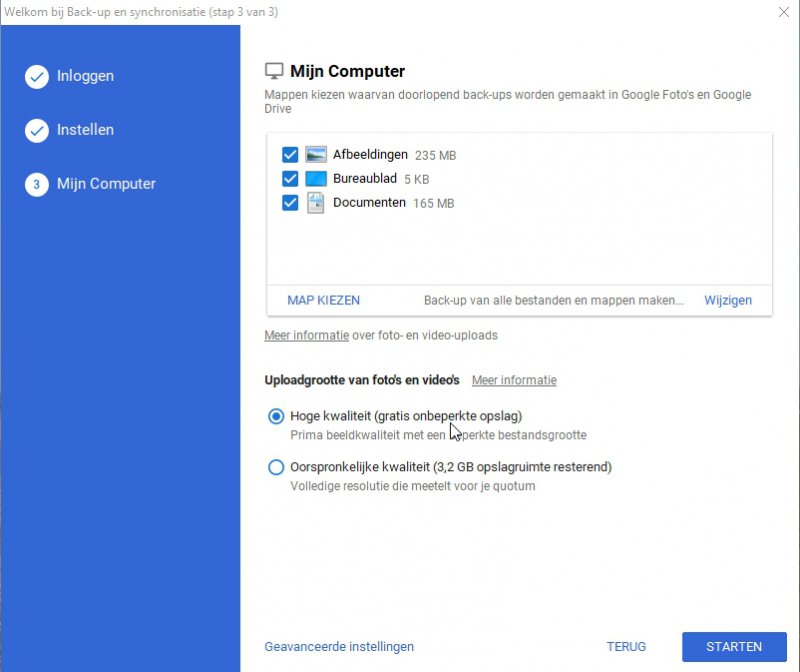
Task: Toggle the Documenten checkbox
Action: tap(290, 203)
